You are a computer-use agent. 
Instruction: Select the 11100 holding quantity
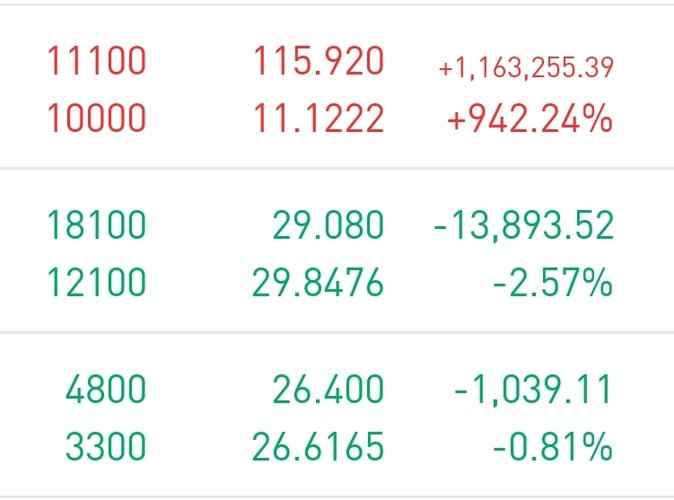click(x=97, y=61)
